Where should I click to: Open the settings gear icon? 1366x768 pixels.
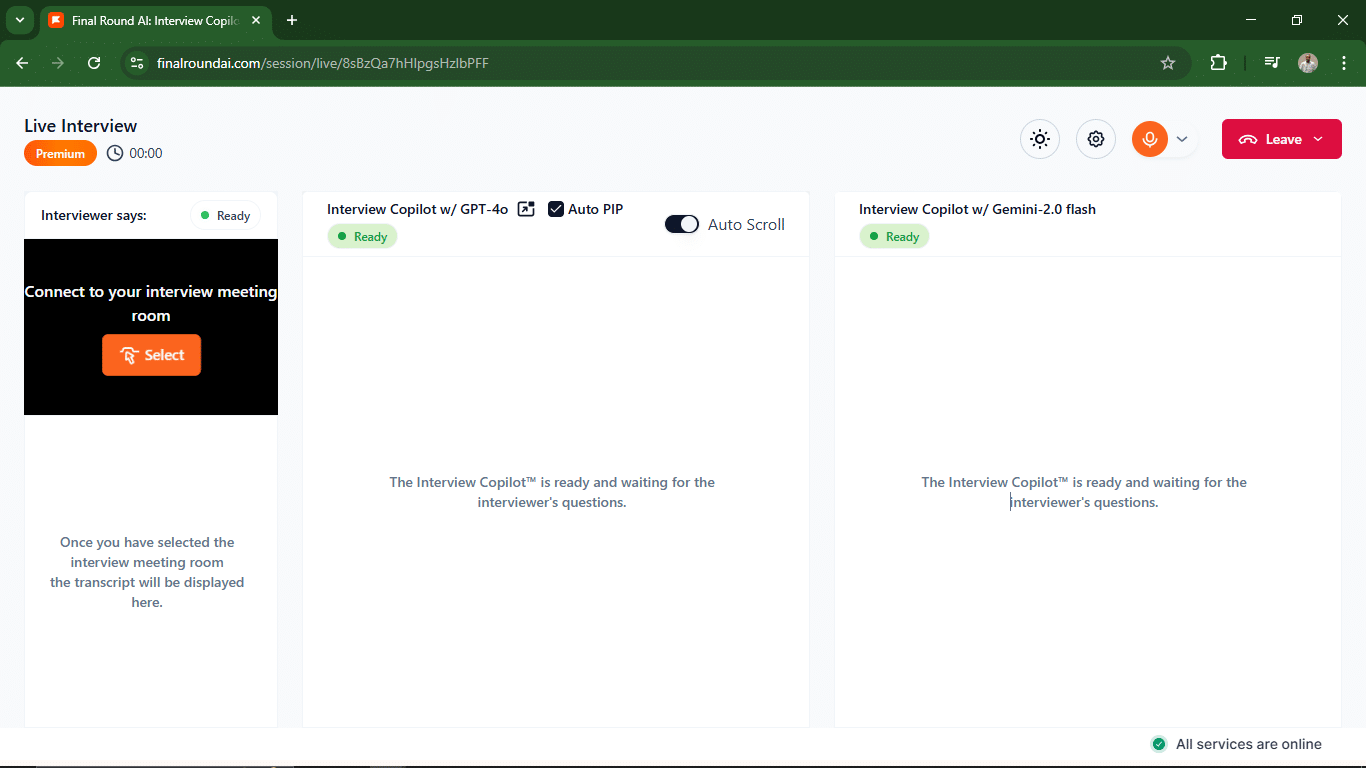(1096, 139)
